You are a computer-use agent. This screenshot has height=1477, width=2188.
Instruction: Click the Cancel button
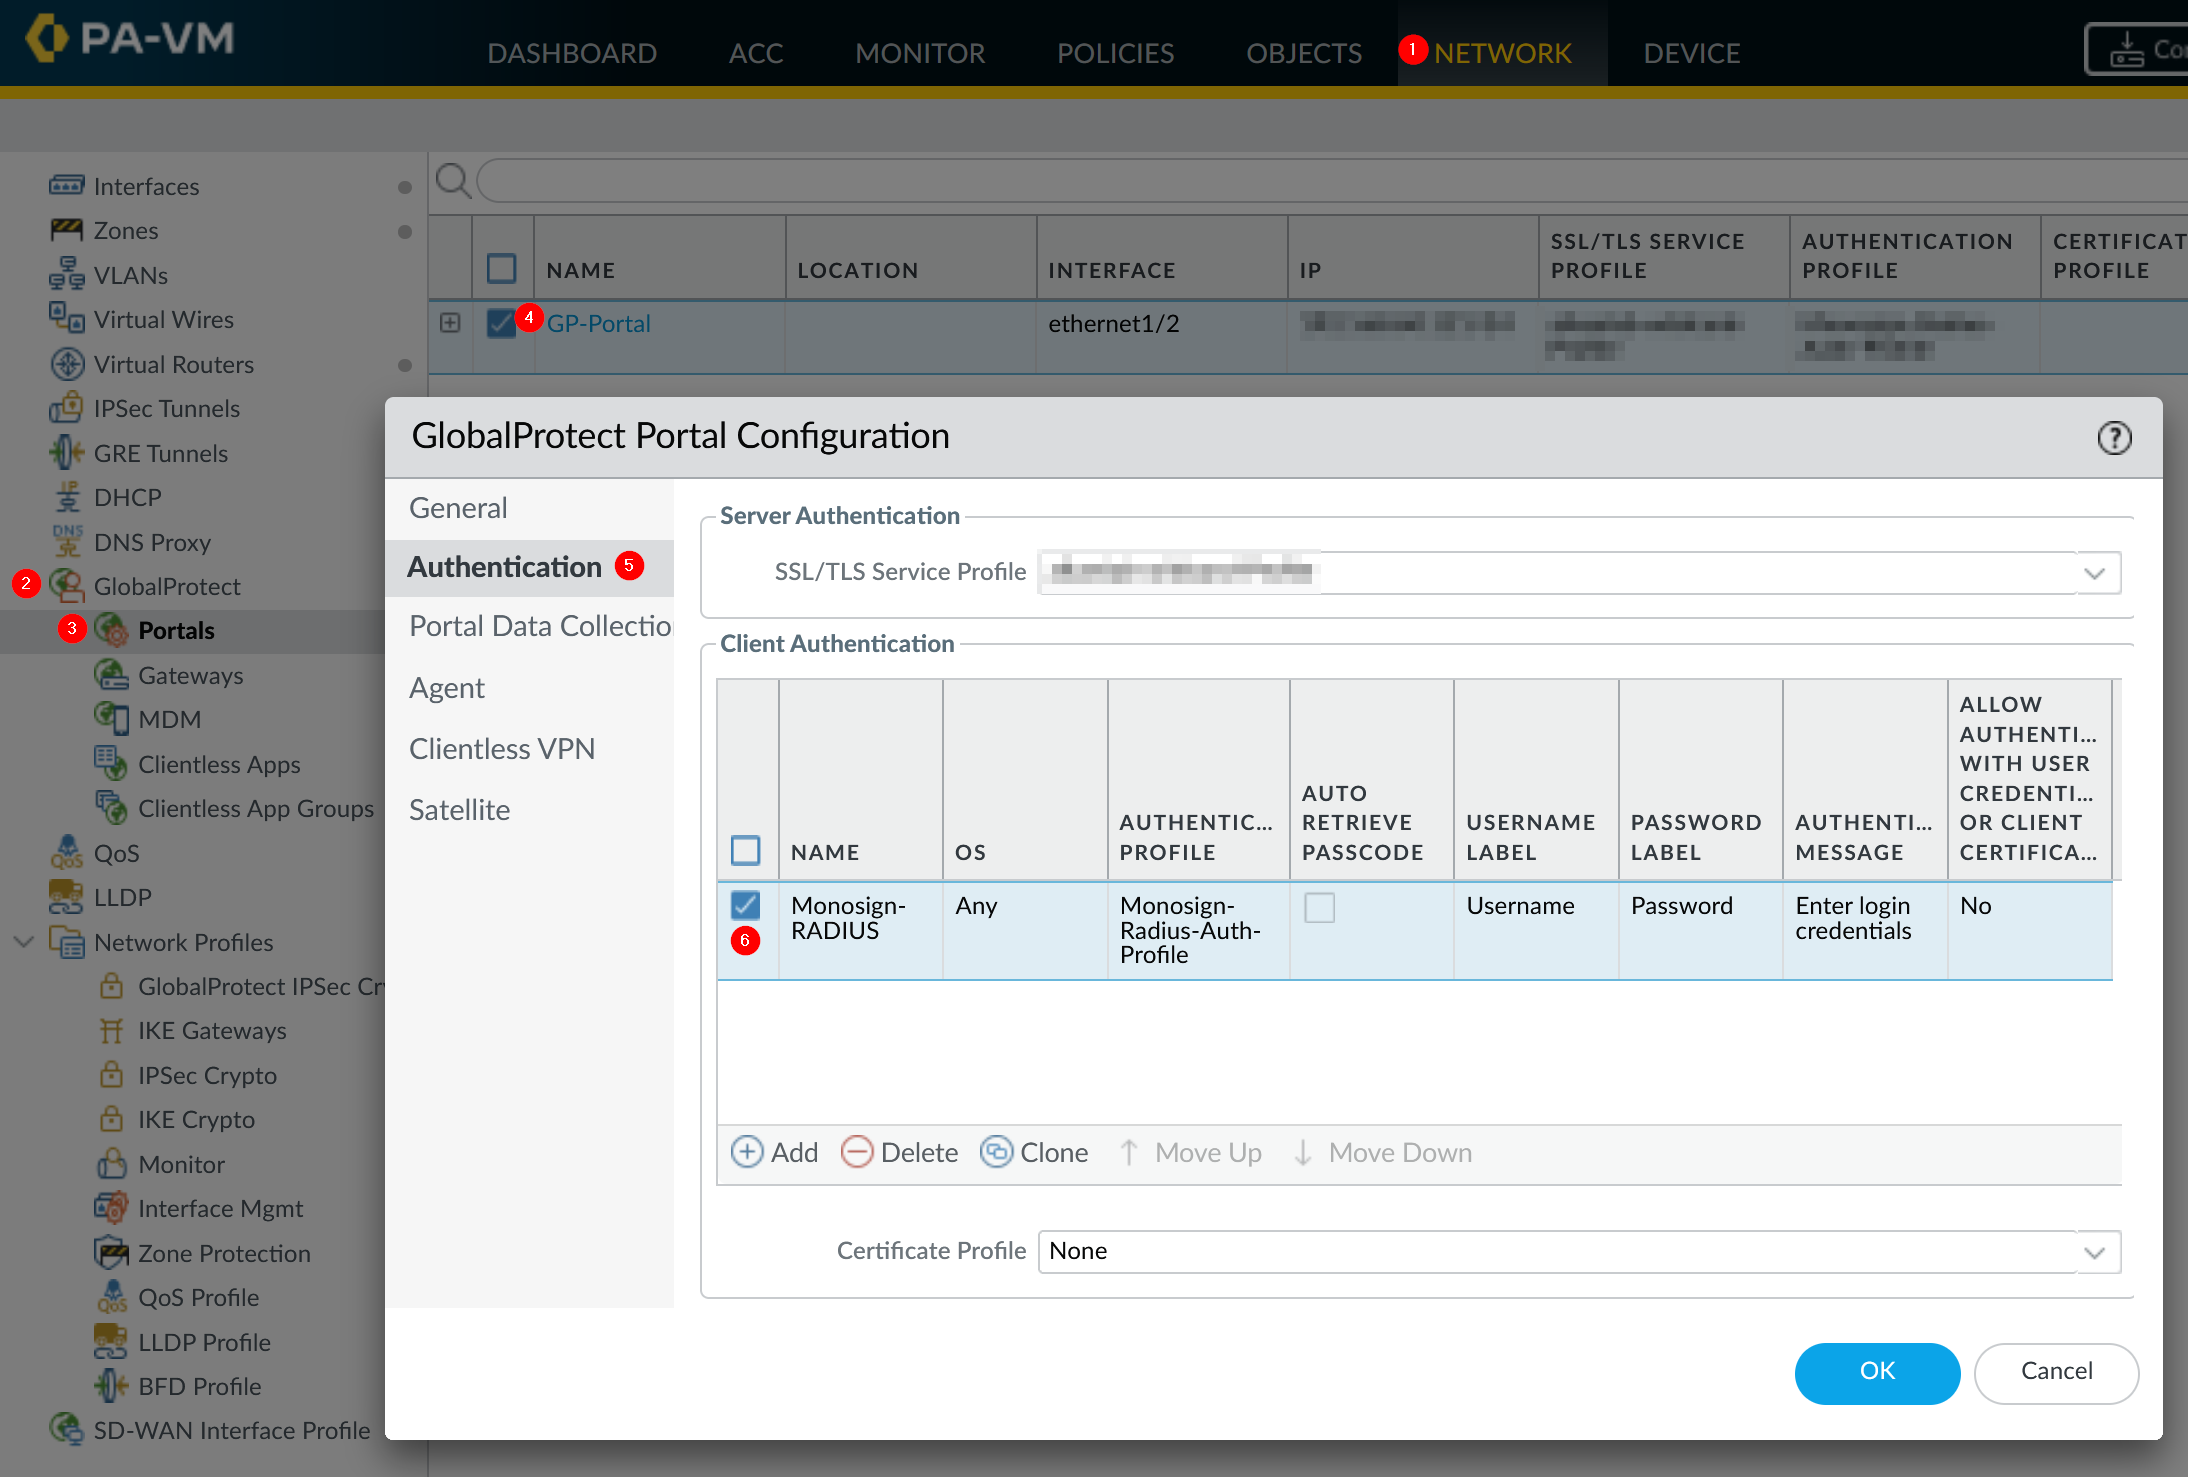[2056, 1371]
